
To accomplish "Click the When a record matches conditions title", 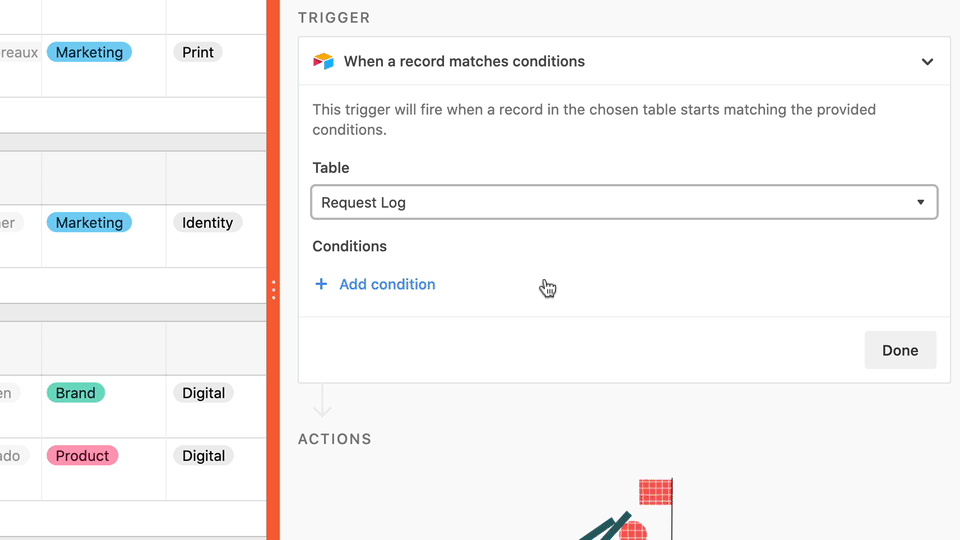I will (x=464, y=61).
